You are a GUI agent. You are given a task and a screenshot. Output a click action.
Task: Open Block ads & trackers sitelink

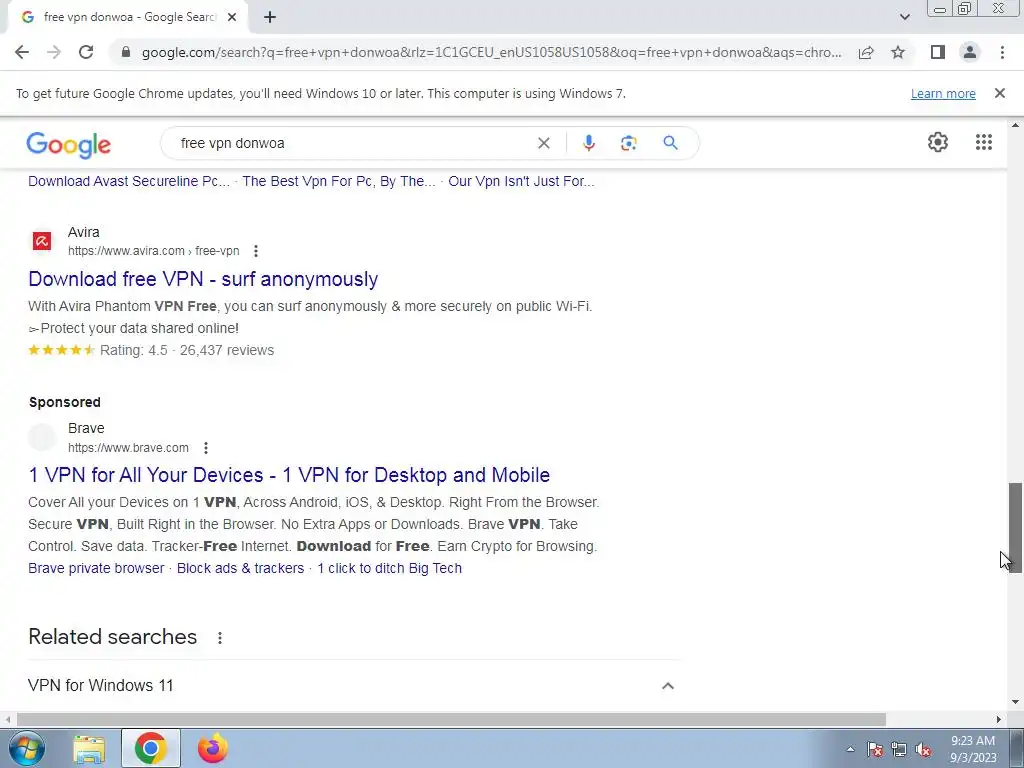(240, 568)
